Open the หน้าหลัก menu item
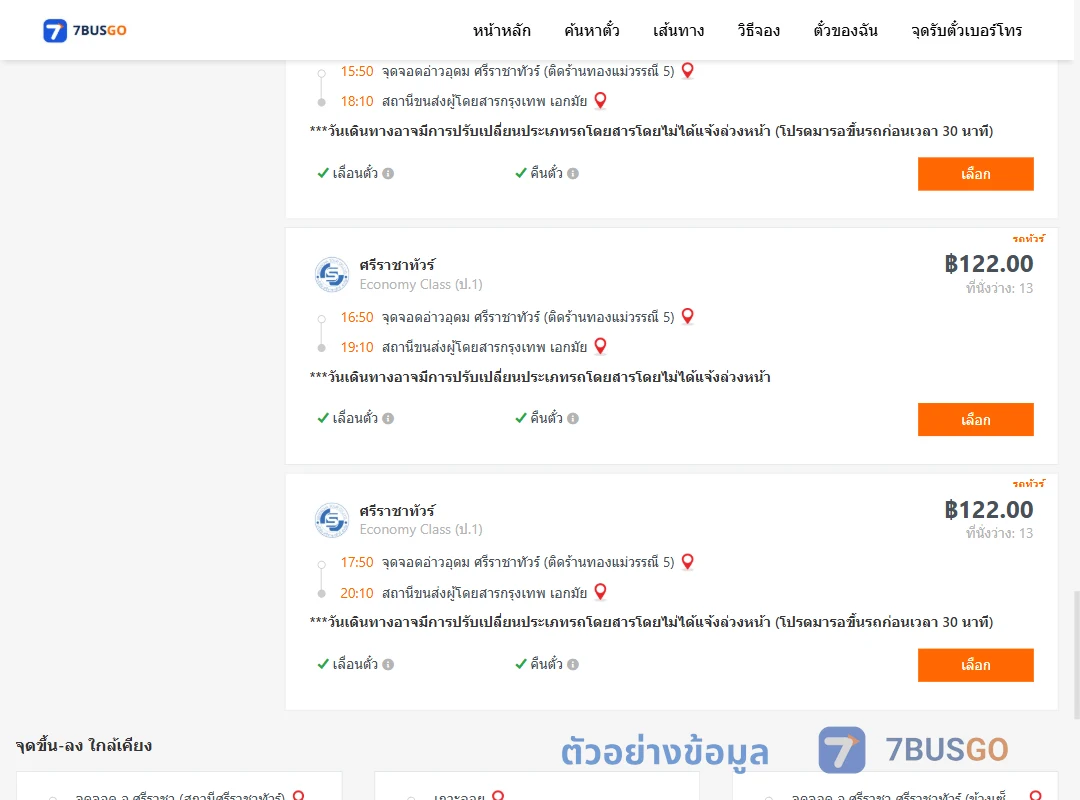1080x800 pixels. tap(501, 30)
